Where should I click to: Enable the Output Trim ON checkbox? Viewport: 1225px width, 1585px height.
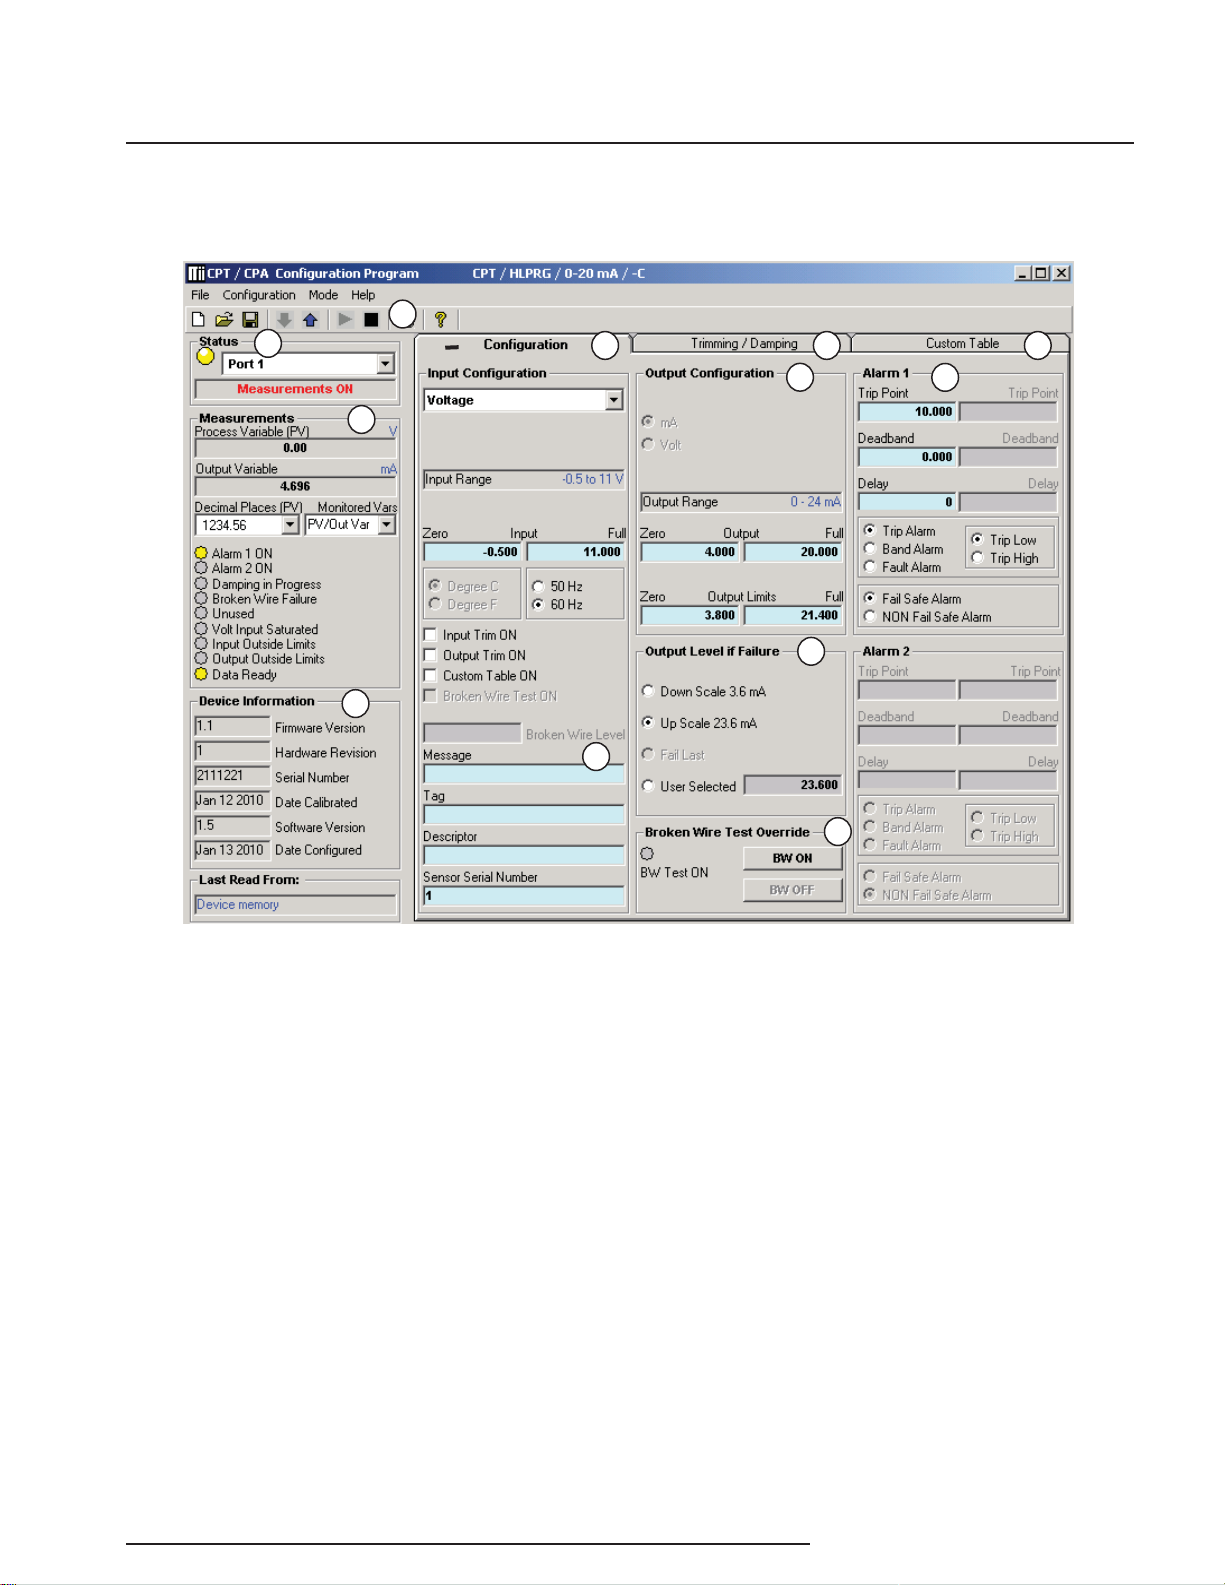[430, 656]
